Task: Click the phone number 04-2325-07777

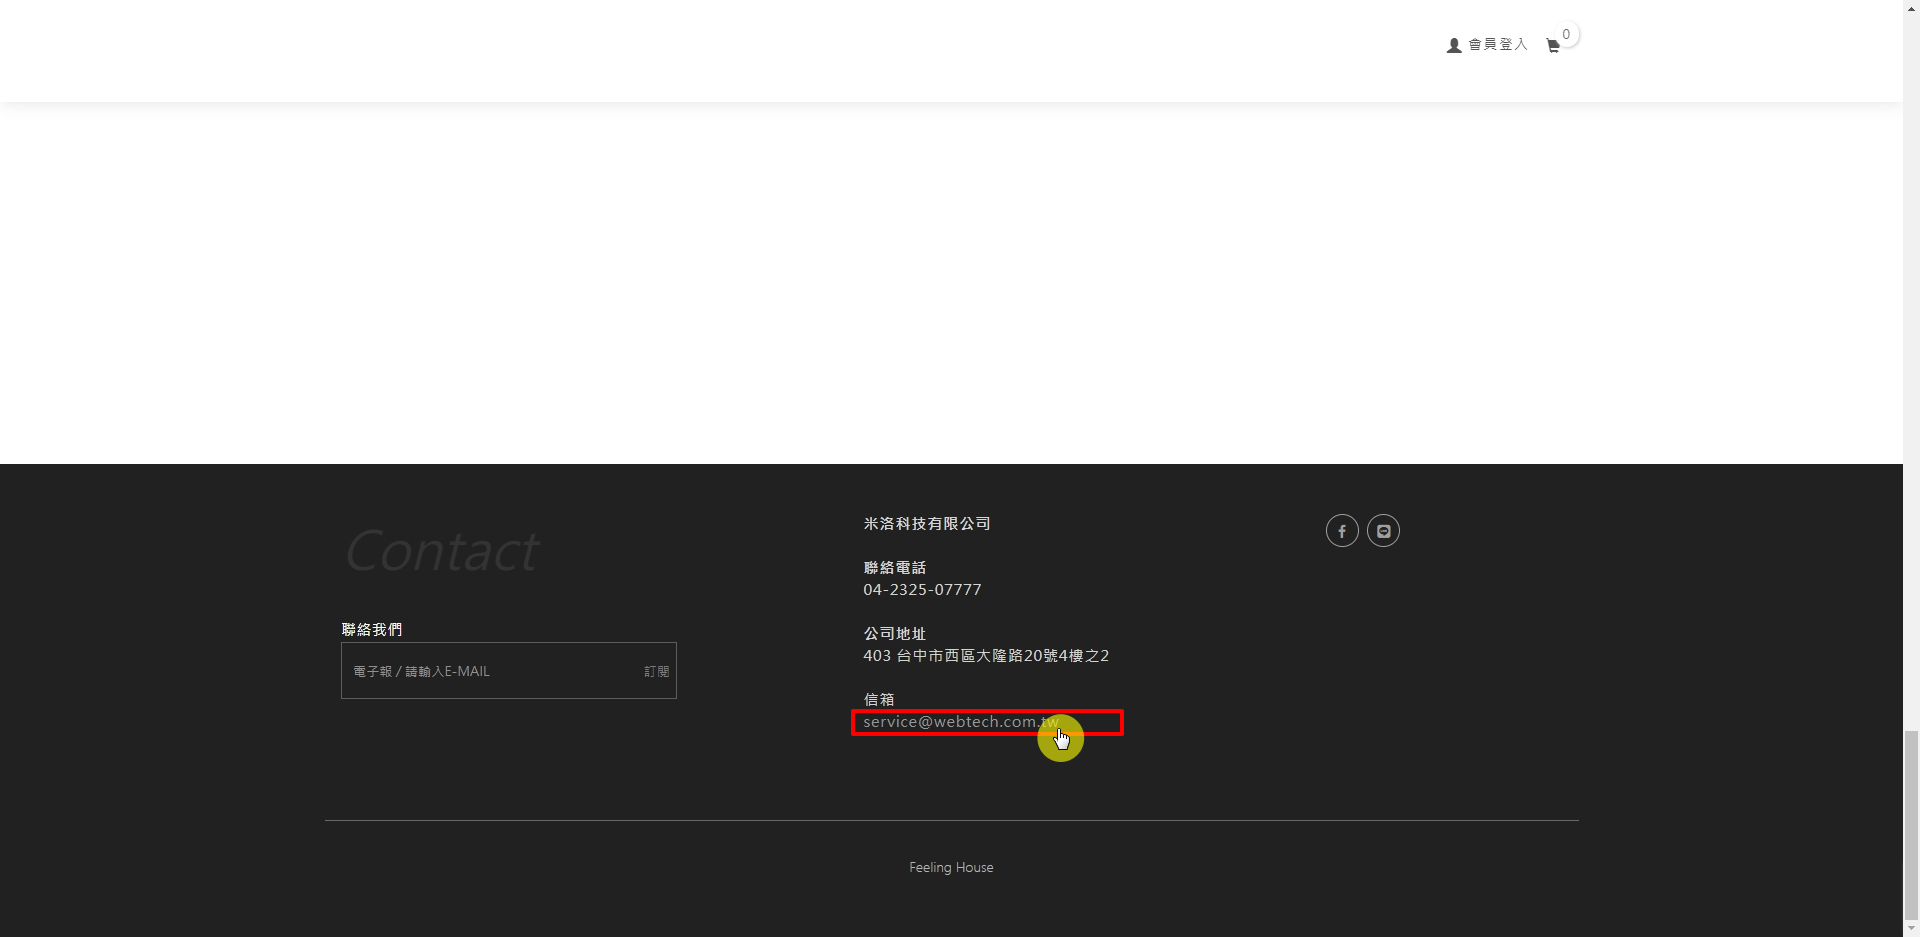Action: click(x=922, y=590)
